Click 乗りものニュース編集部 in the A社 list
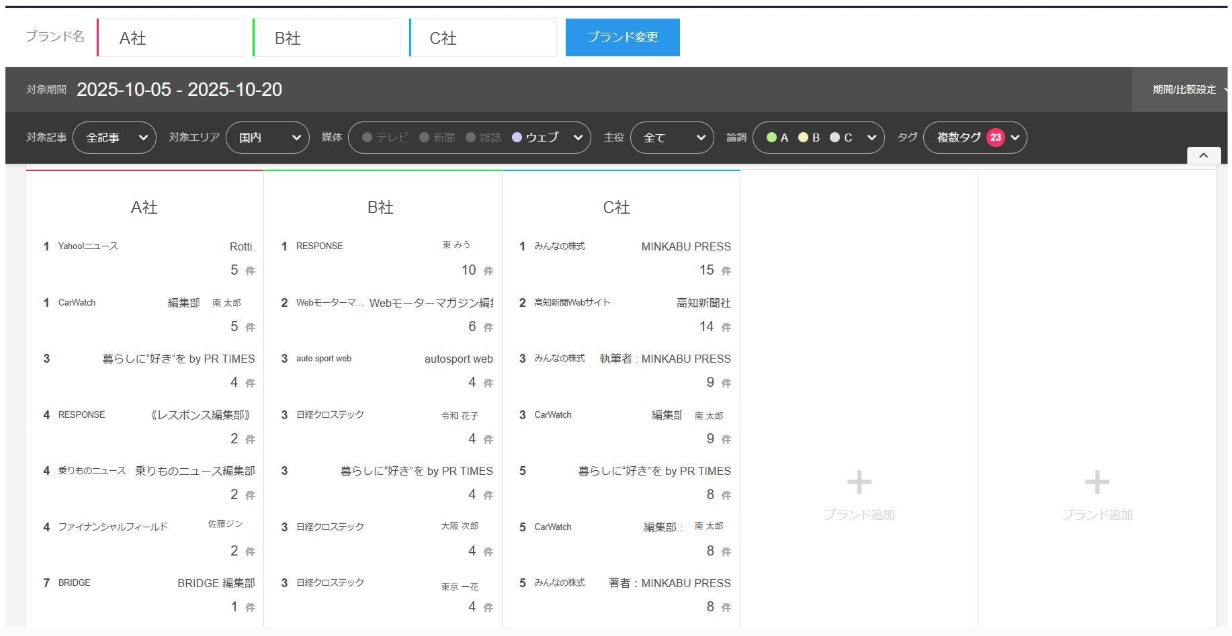The height and width of the screenshot is (636, 1232). click(x=195, y=471)
